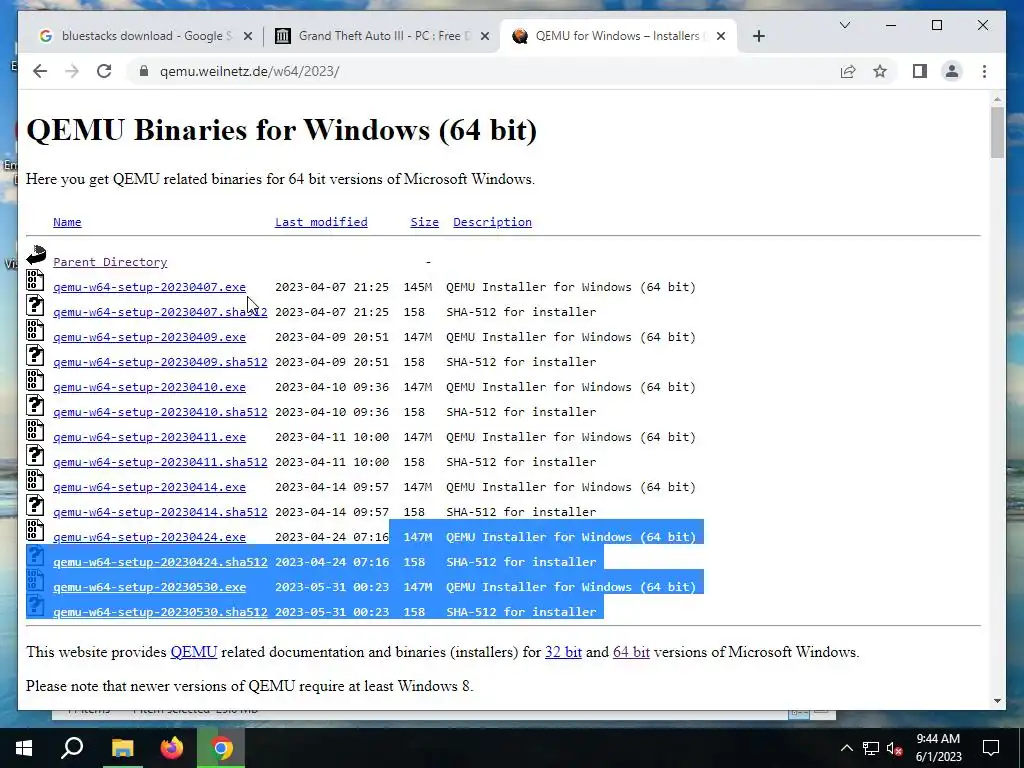Viewport: 1024px width, 768px height.
Task: Open File Explorer from taskbar
Action: pyautogui.click(x=122, y=748)
